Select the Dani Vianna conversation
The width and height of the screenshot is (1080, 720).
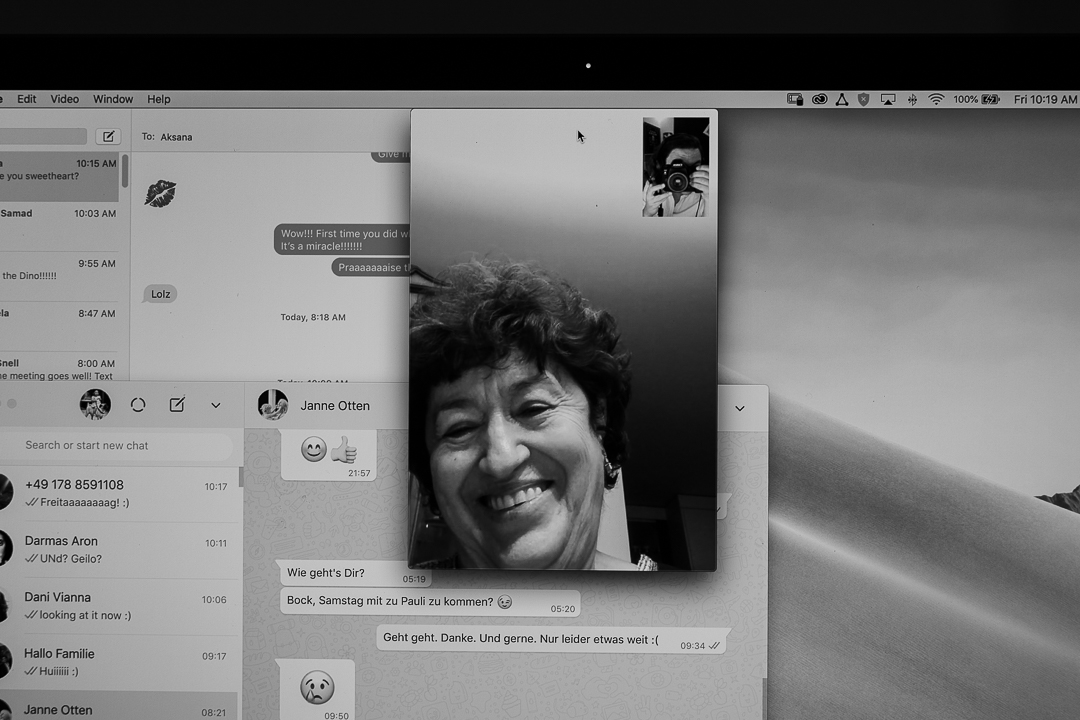coord(120,605)
